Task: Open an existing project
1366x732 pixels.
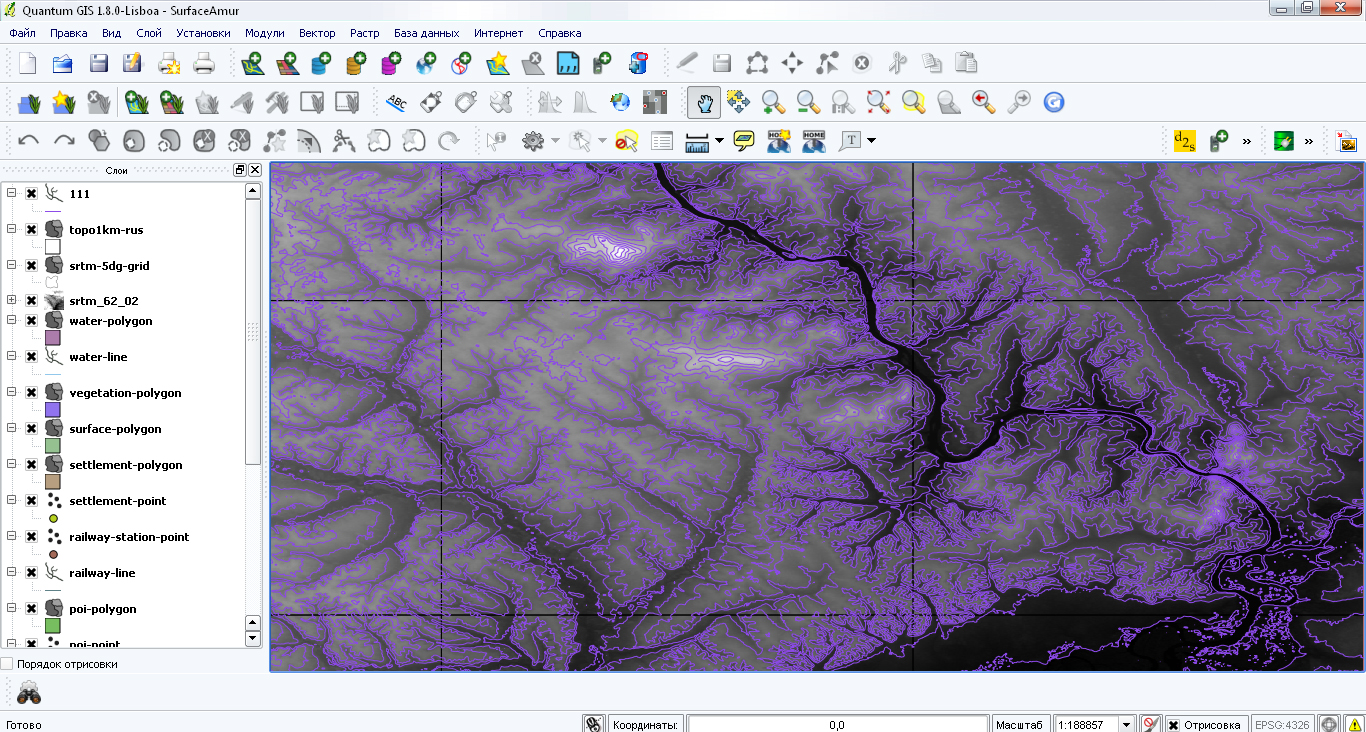Action: point(62,64)
